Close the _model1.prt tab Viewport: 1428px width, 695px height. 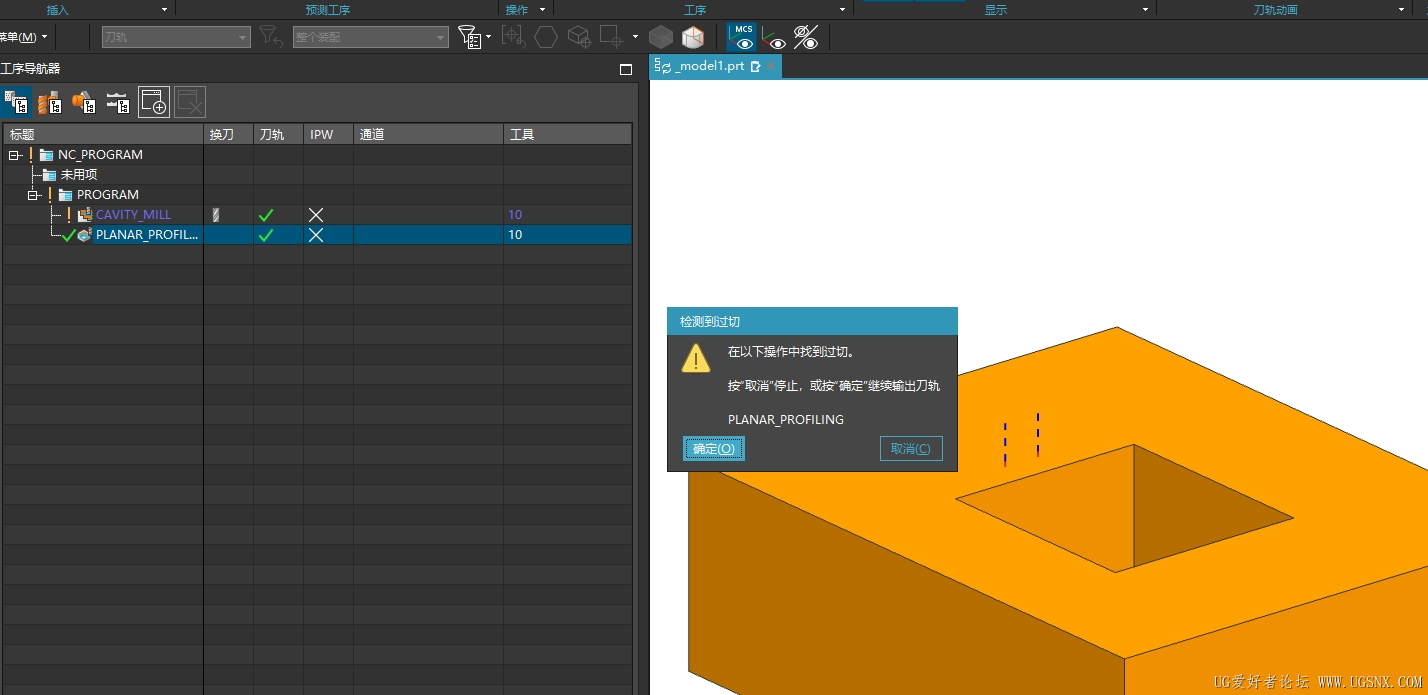pos(771,66)
